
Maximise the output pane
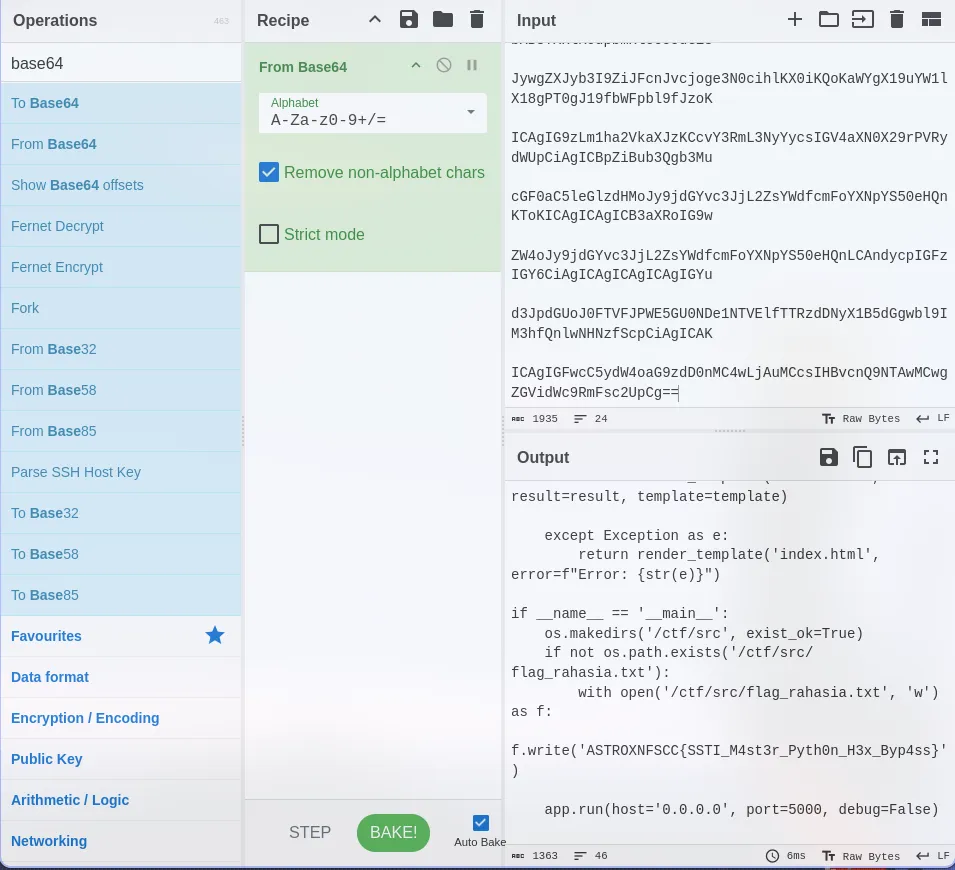931,457
